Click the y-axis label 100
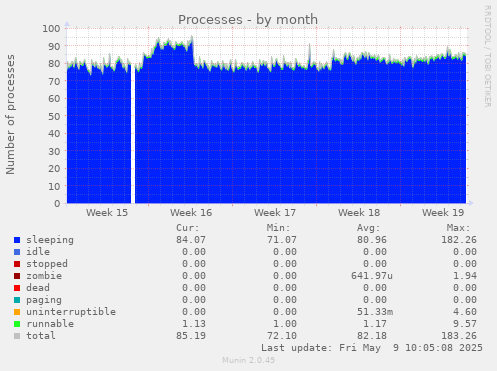Image resolution: width=497 pixels, height=371 pixels. point(51,28)
